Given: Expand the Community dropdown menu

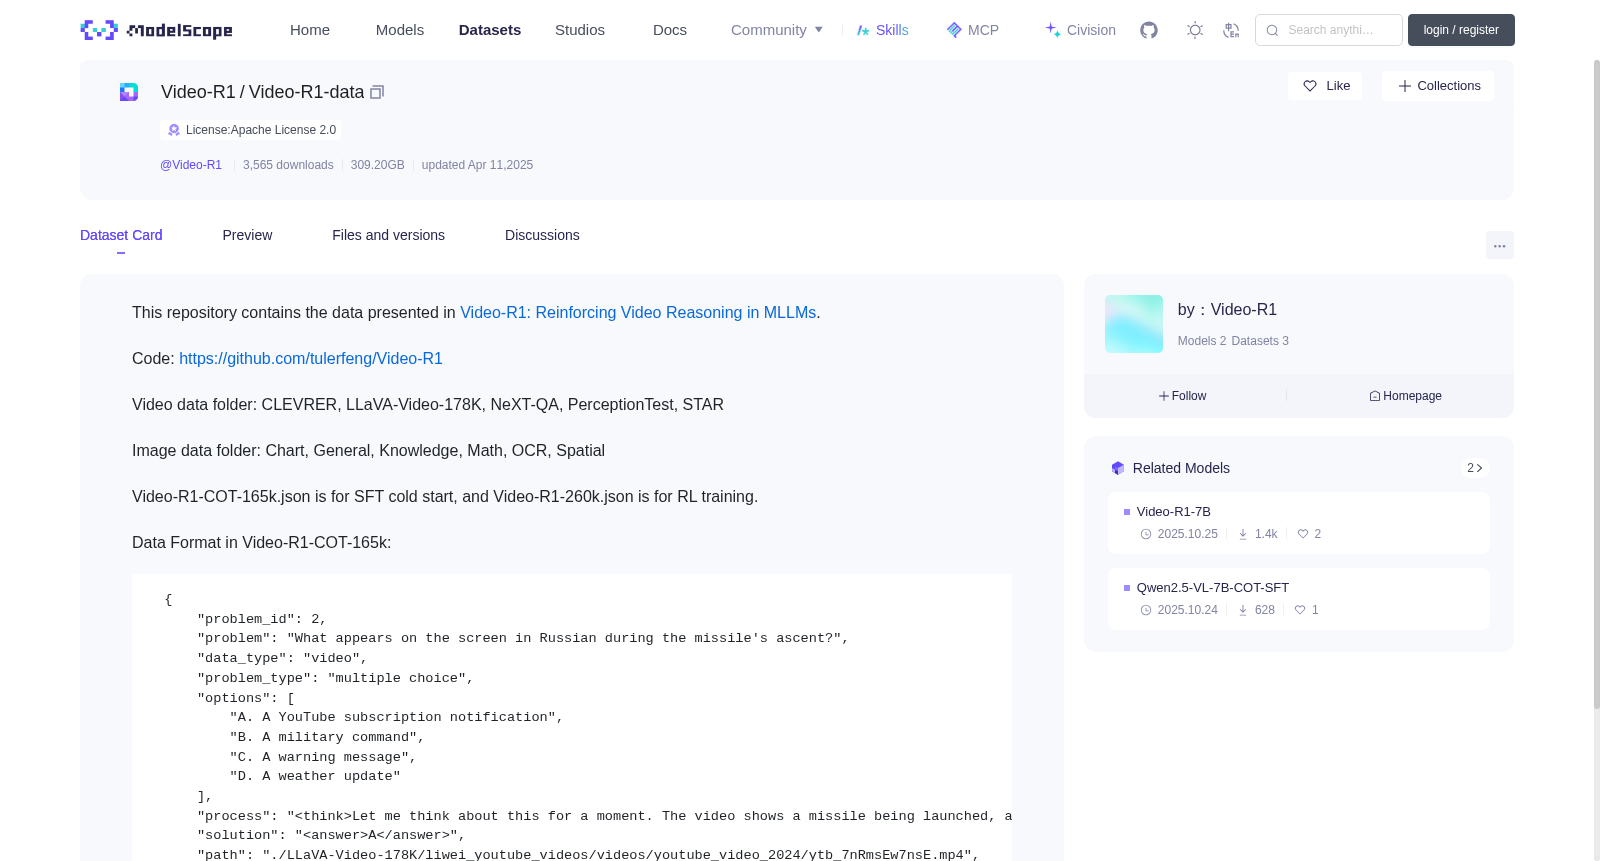Looking at the screenshot, I should tap(777, 30).
